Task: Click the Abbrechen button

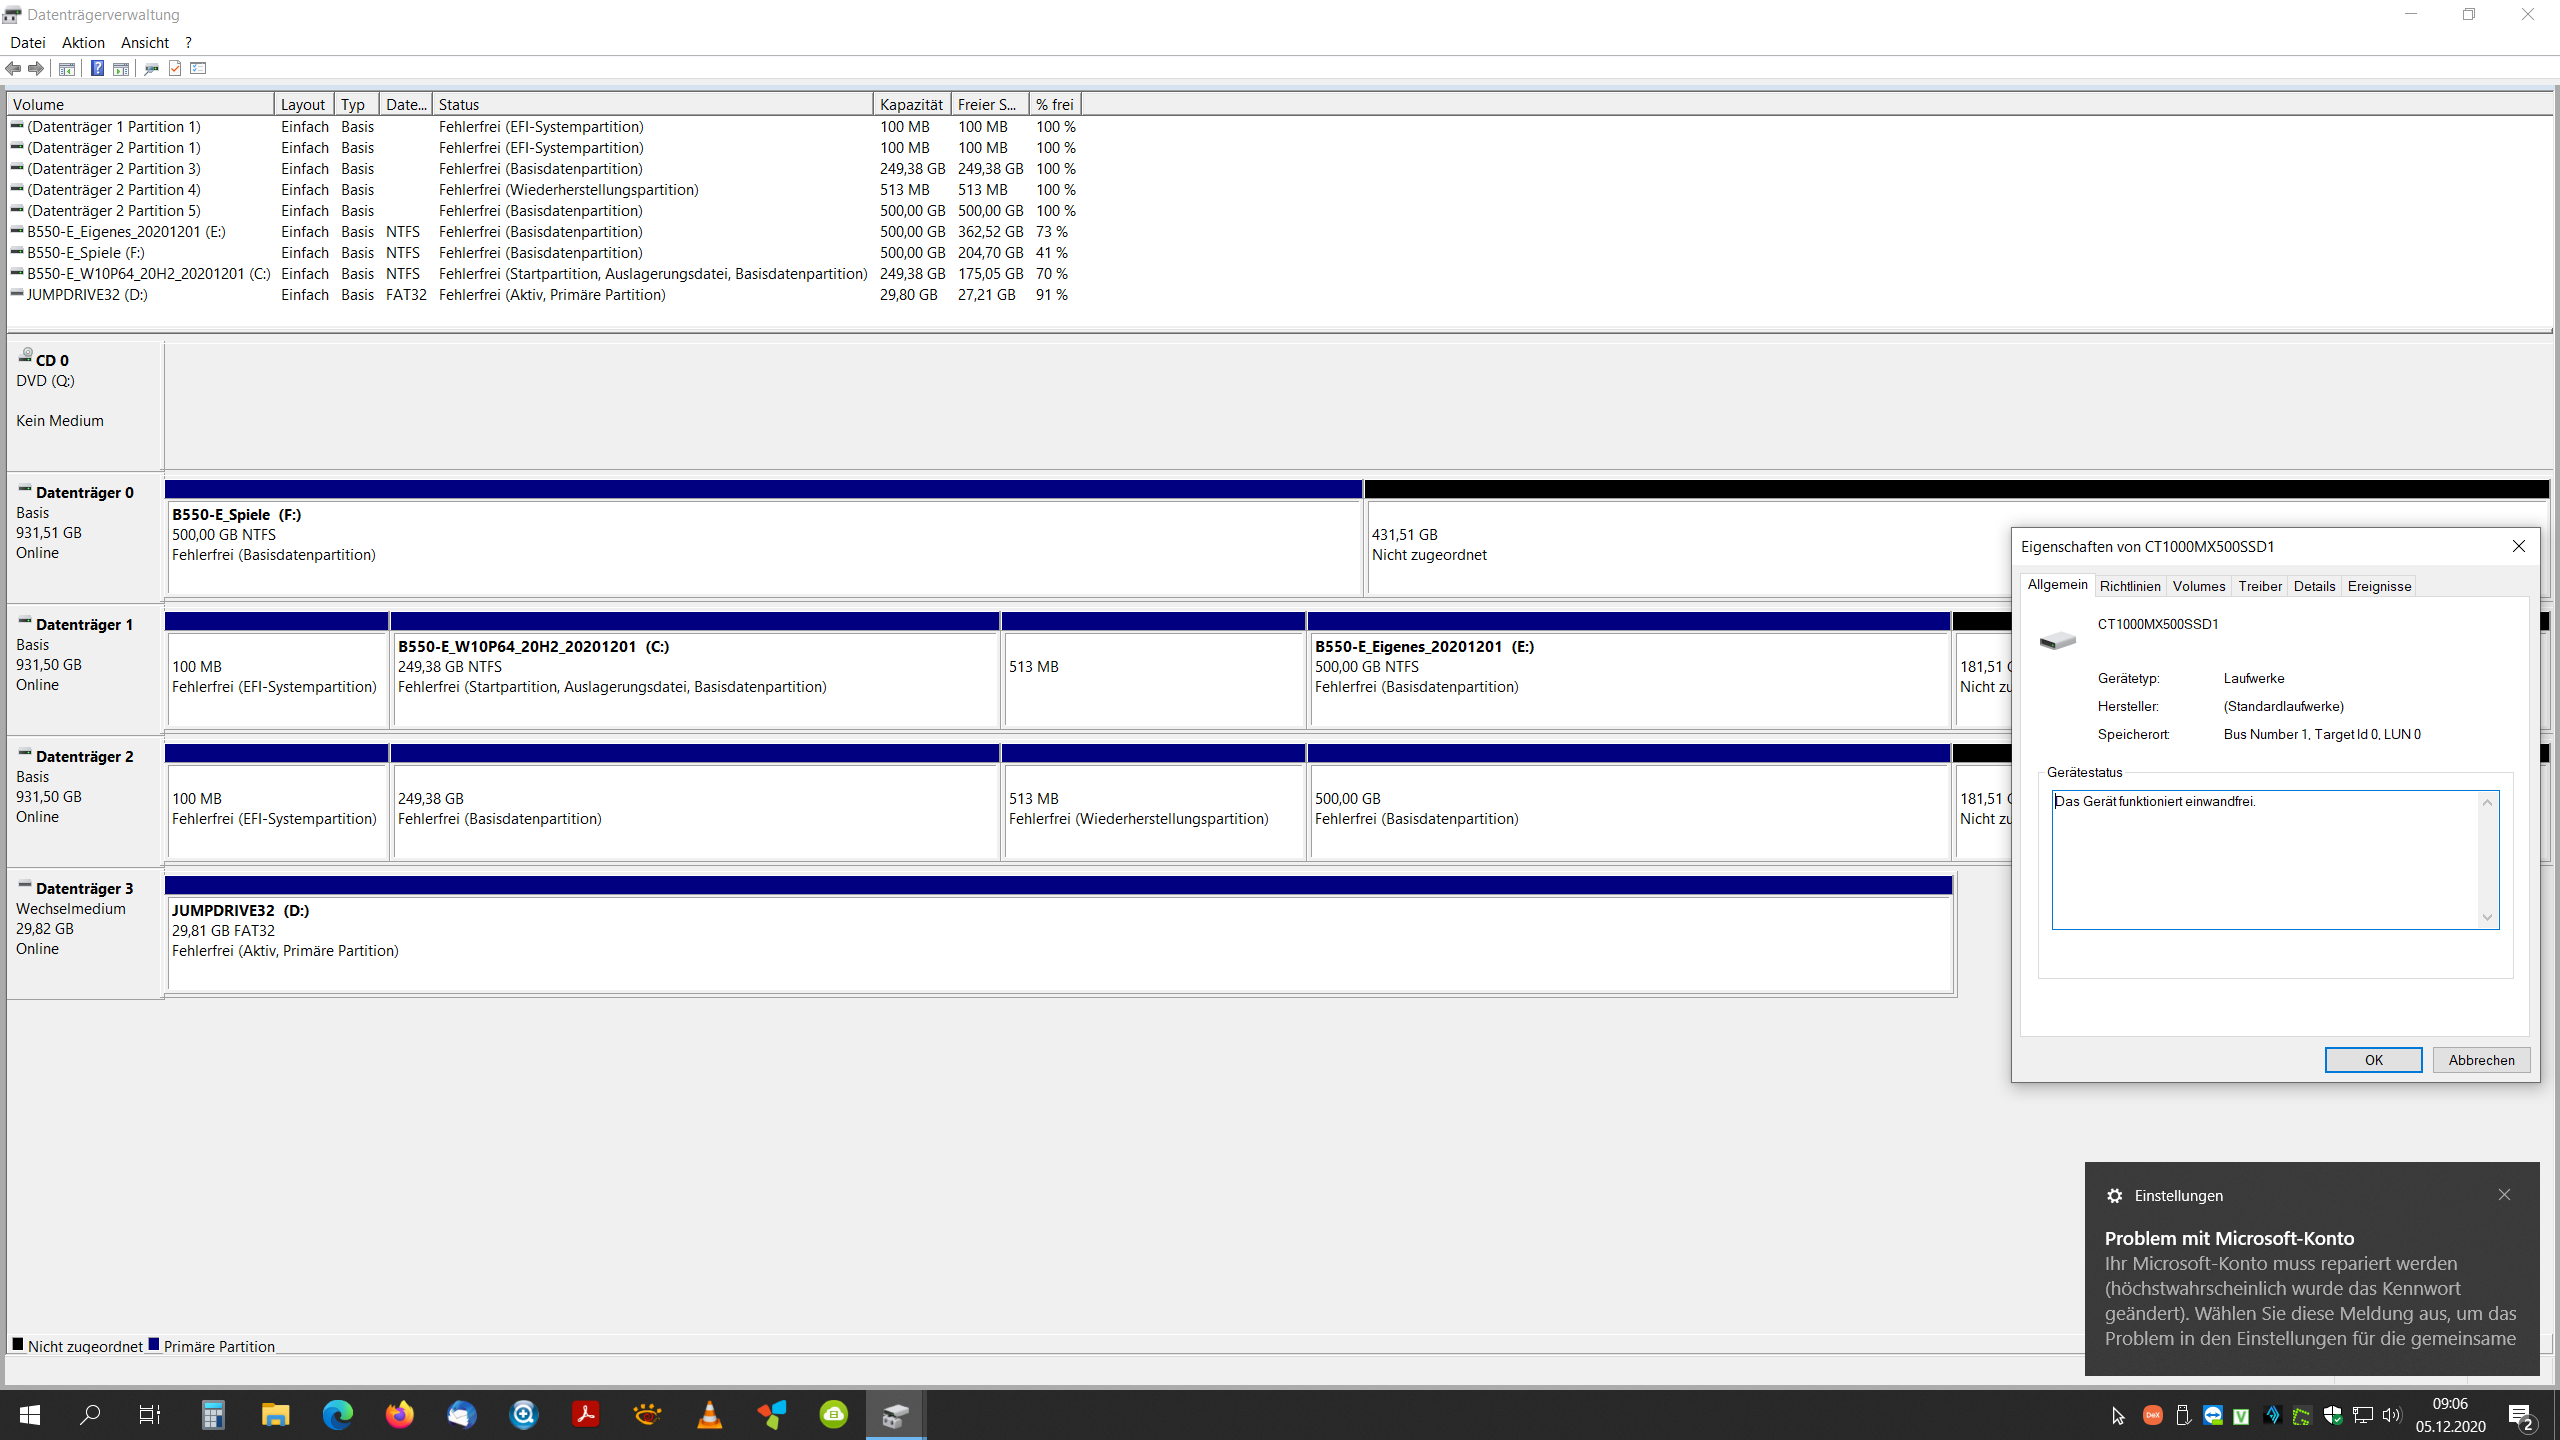Action: pos(2480,1060)
